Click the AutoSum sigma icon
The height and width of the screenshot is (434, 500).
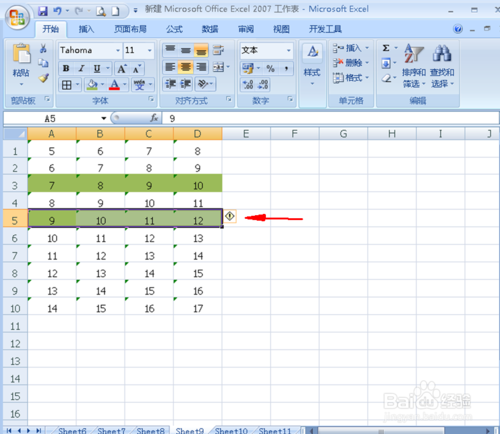pos(386,48)
